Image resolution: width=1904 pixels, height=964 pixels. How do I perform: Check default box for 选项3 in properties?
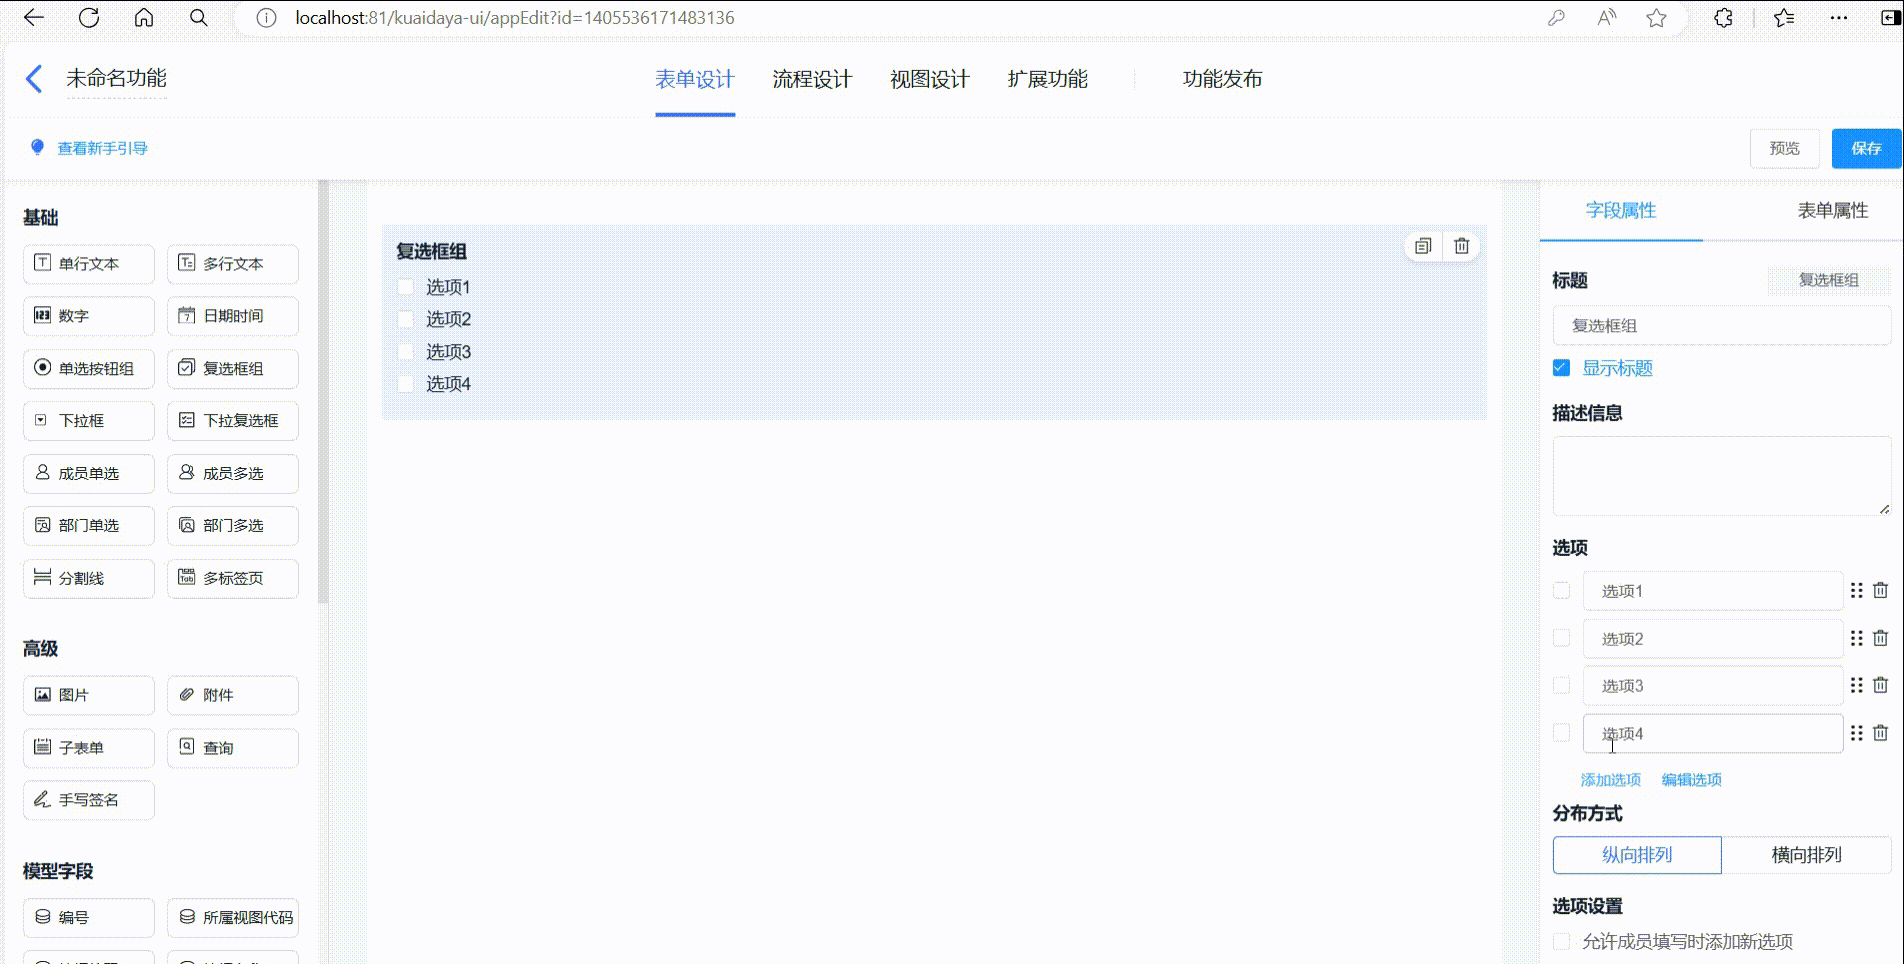click(x=1561, y=685)
